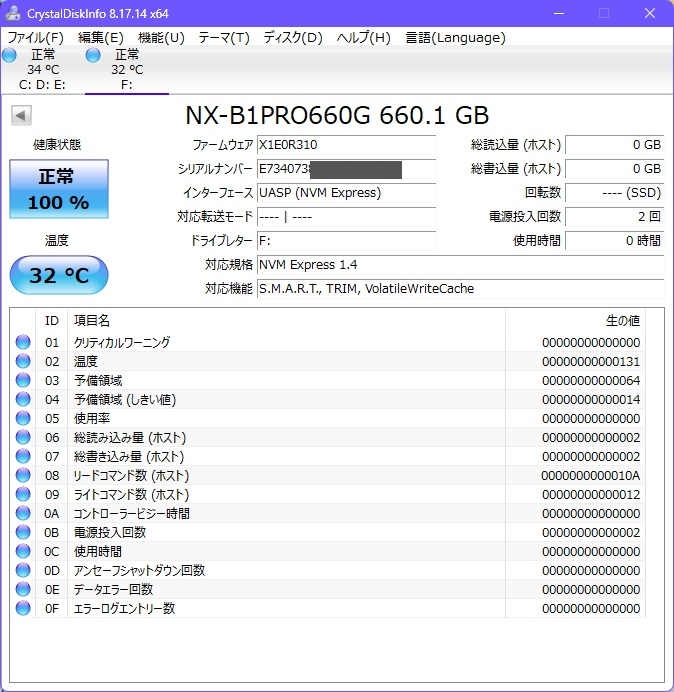Select the 使用率 row name

92,418
